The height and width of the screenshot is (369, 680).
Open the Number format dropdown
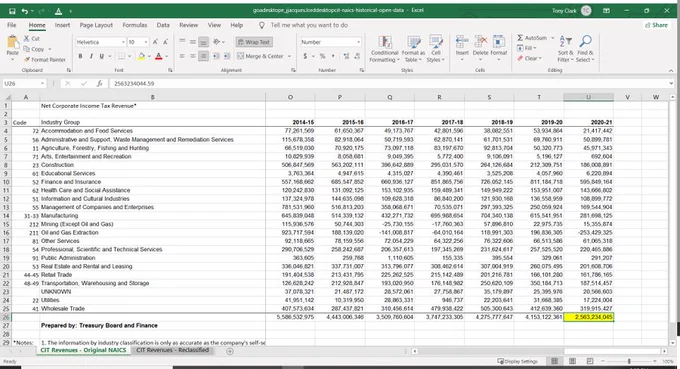click(x=359, y=42)
